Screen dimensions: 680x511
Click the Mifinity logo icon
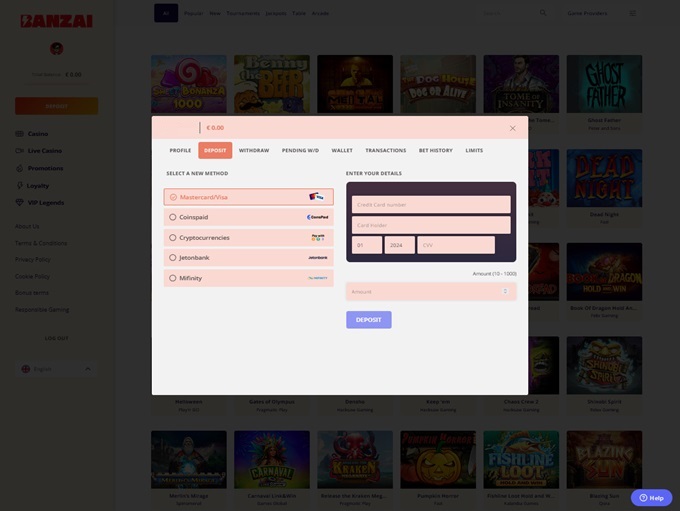click(317, 278)
